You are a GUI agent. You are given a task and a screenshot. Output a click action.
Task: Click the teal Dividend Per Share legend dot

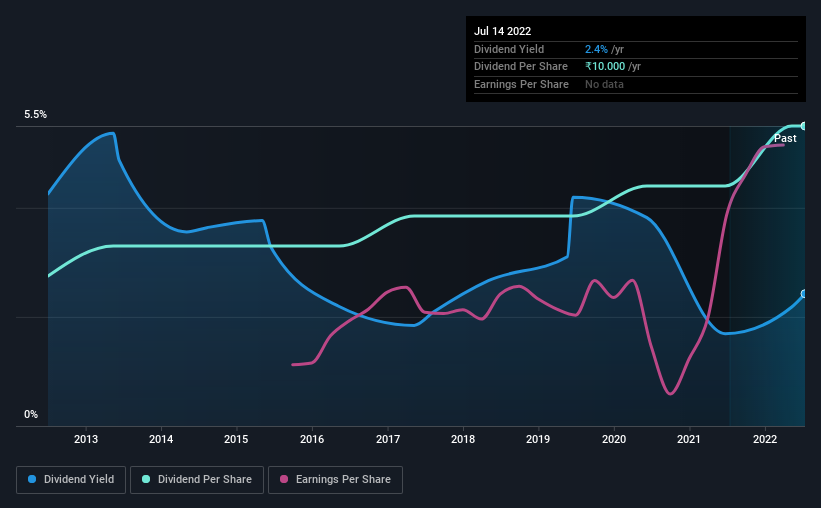(146, 479)
